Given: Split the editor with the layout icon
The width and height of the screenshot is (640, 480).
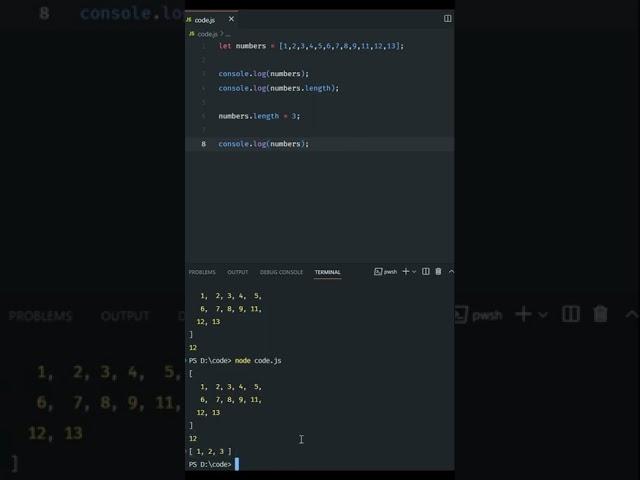Looking at the screenshot, I should [447, 19].
